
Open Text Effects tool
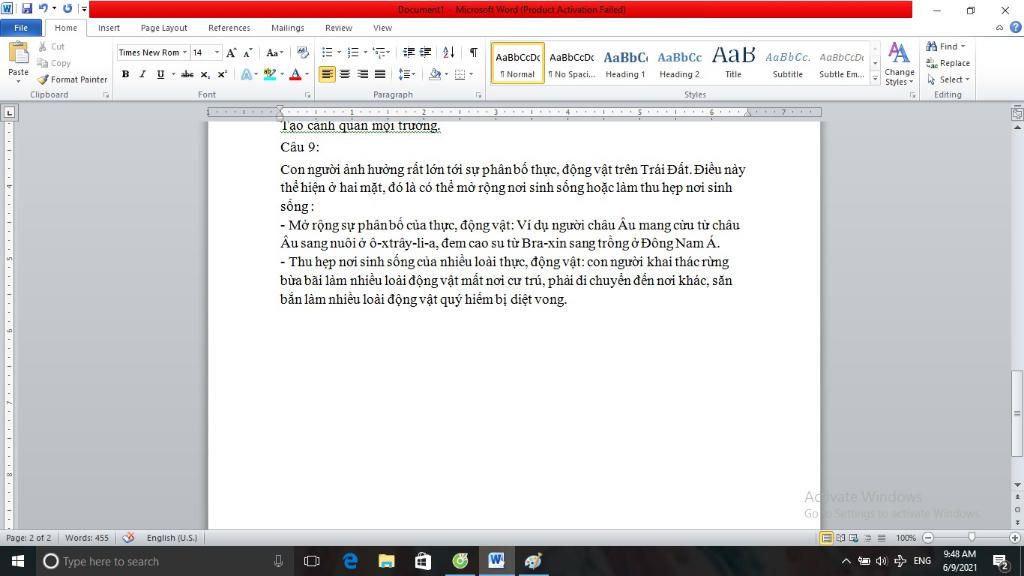tap(247, 74)
